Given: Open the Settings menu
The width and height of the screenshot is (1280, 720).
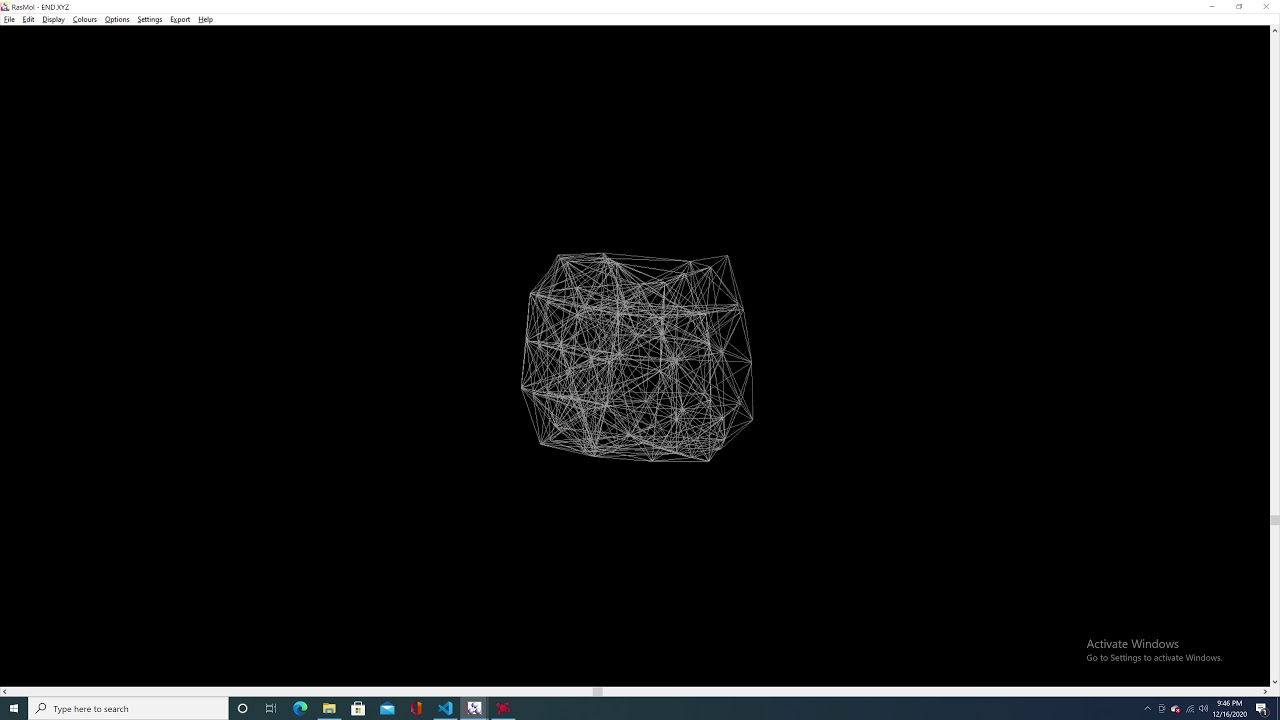Looking at the screenshot, I should 149,19.
